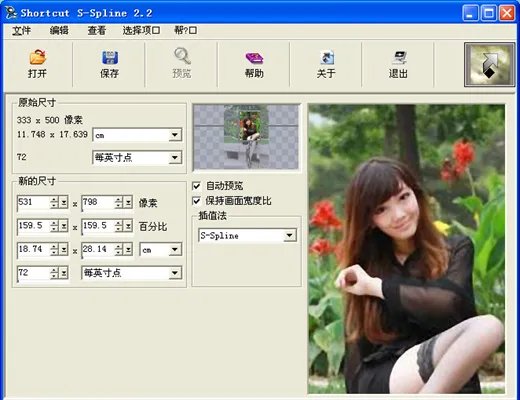Click the small navigation thumbnail preview
This screenshot has width=520, height=400.
tap(246, 137)
